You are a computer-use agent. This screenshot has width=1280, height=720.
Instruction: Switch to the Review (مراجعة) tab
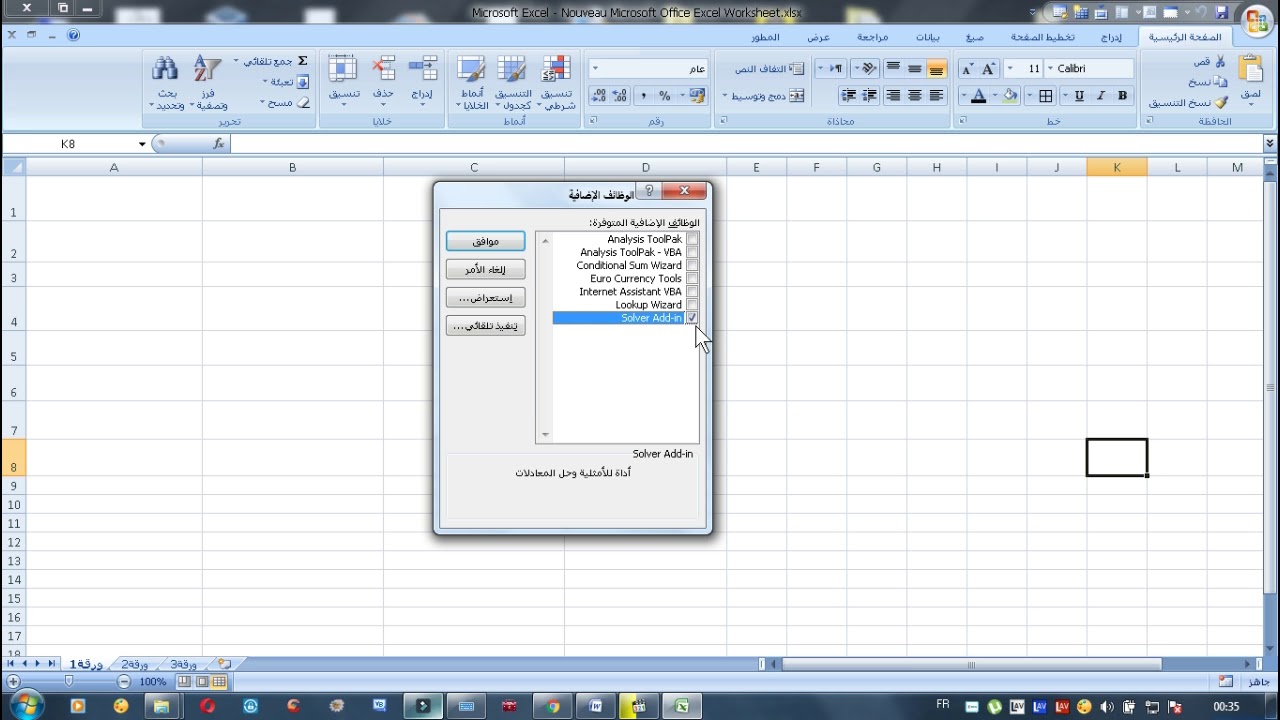point(872,37)
